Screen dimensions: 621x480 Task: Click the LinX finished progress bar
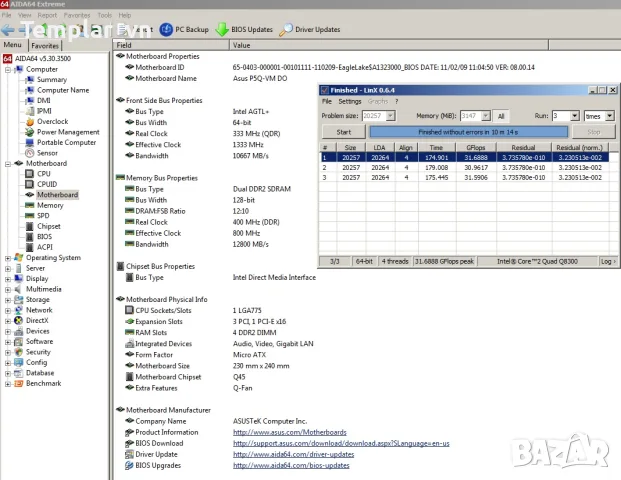(x=469, y=132)
